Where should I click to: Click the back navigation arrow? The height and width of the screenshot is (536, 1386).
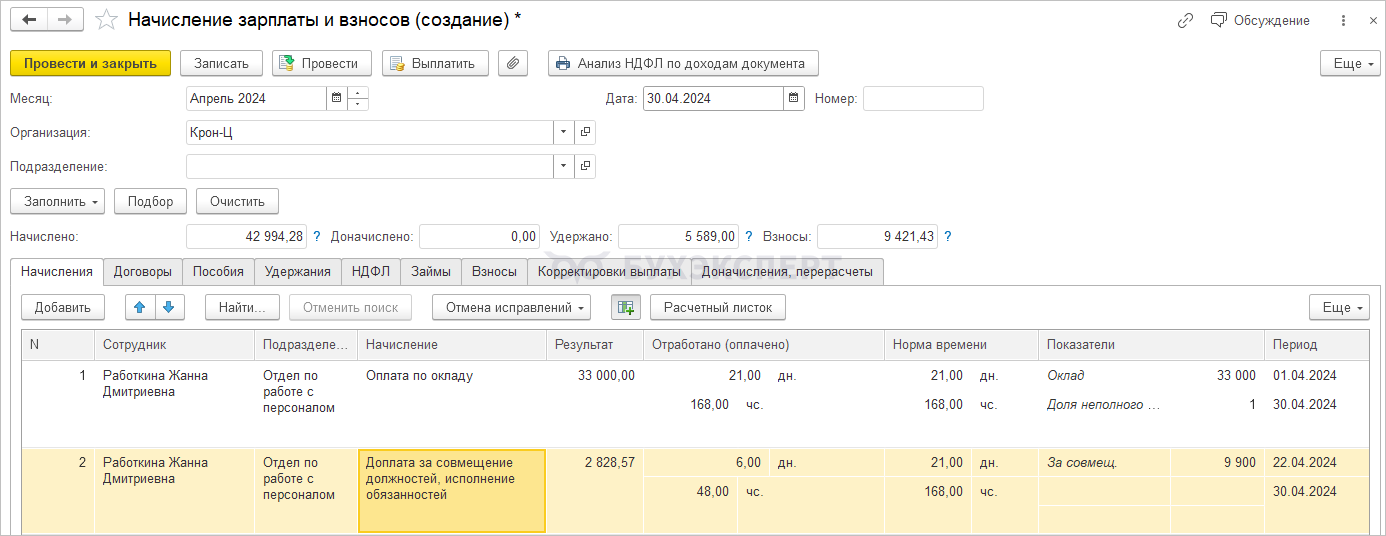click(29, 20)
